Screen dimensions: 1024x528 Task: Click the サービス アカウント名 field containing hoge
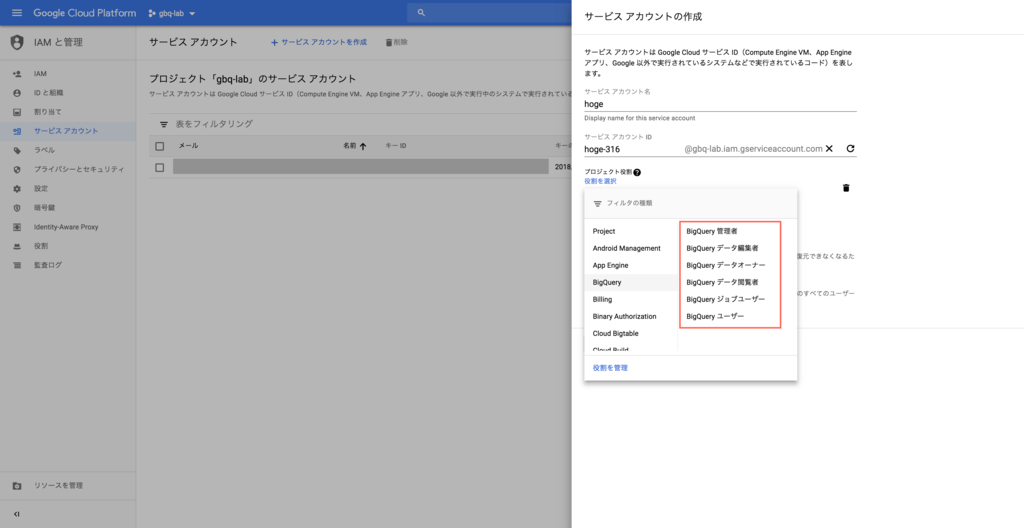pyautogui.click(x=720, y=104)
